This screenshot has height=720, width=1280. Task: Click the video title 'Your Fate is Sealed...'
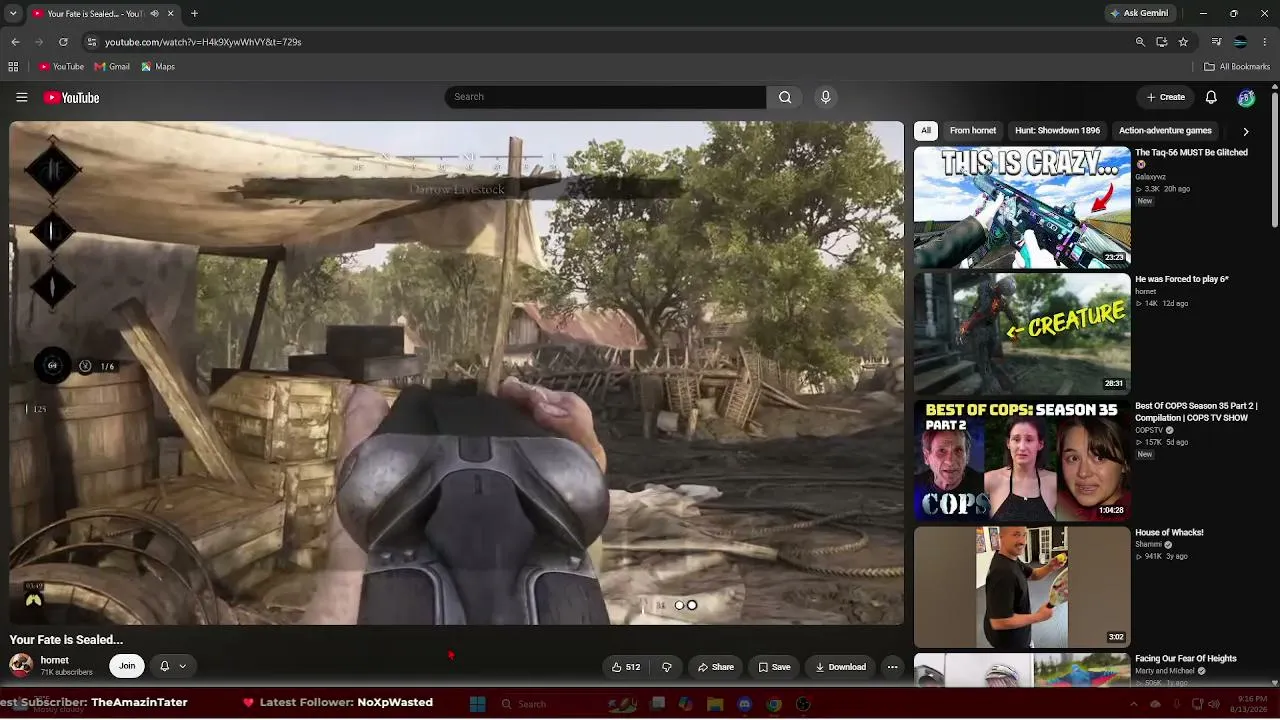tap(66, 640)
